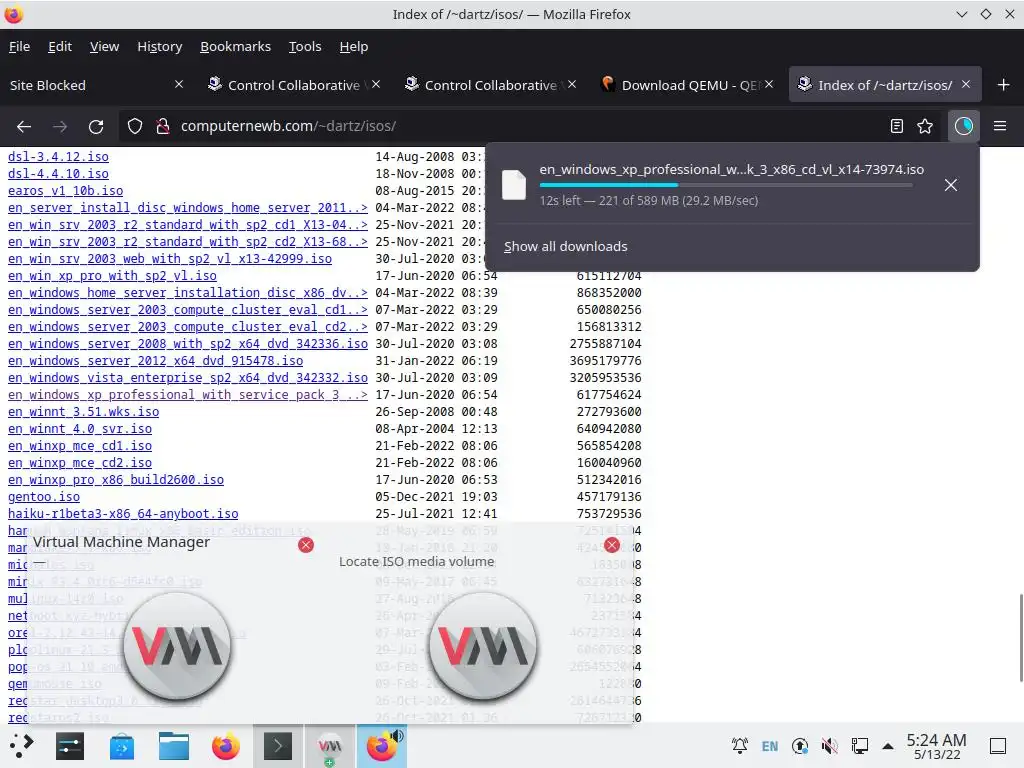Screen dimensions: 1024x768
Task: Download en_winxp_pro_x86_build2600.iso
Action: (116, 479)
